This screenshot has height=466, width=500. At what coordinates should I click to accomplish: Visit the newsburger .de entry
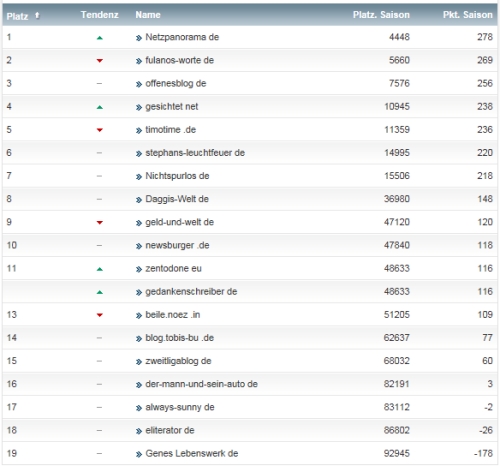(177, 245)
